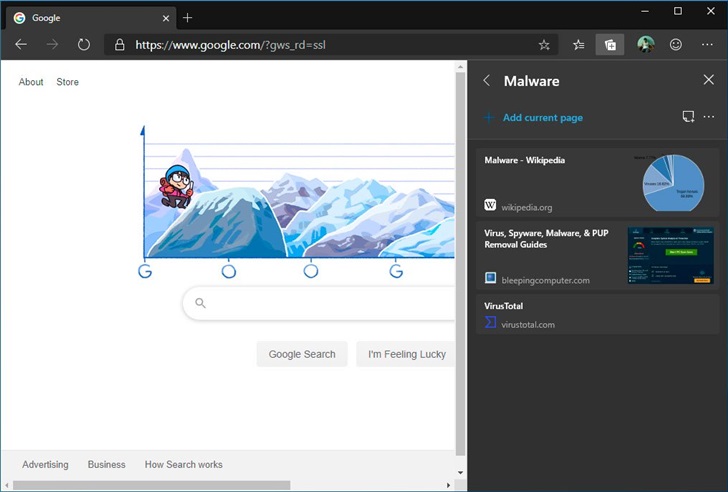Open a new tab with plus button
Screen dimensions: 728x492
click(x=187, y=18)
